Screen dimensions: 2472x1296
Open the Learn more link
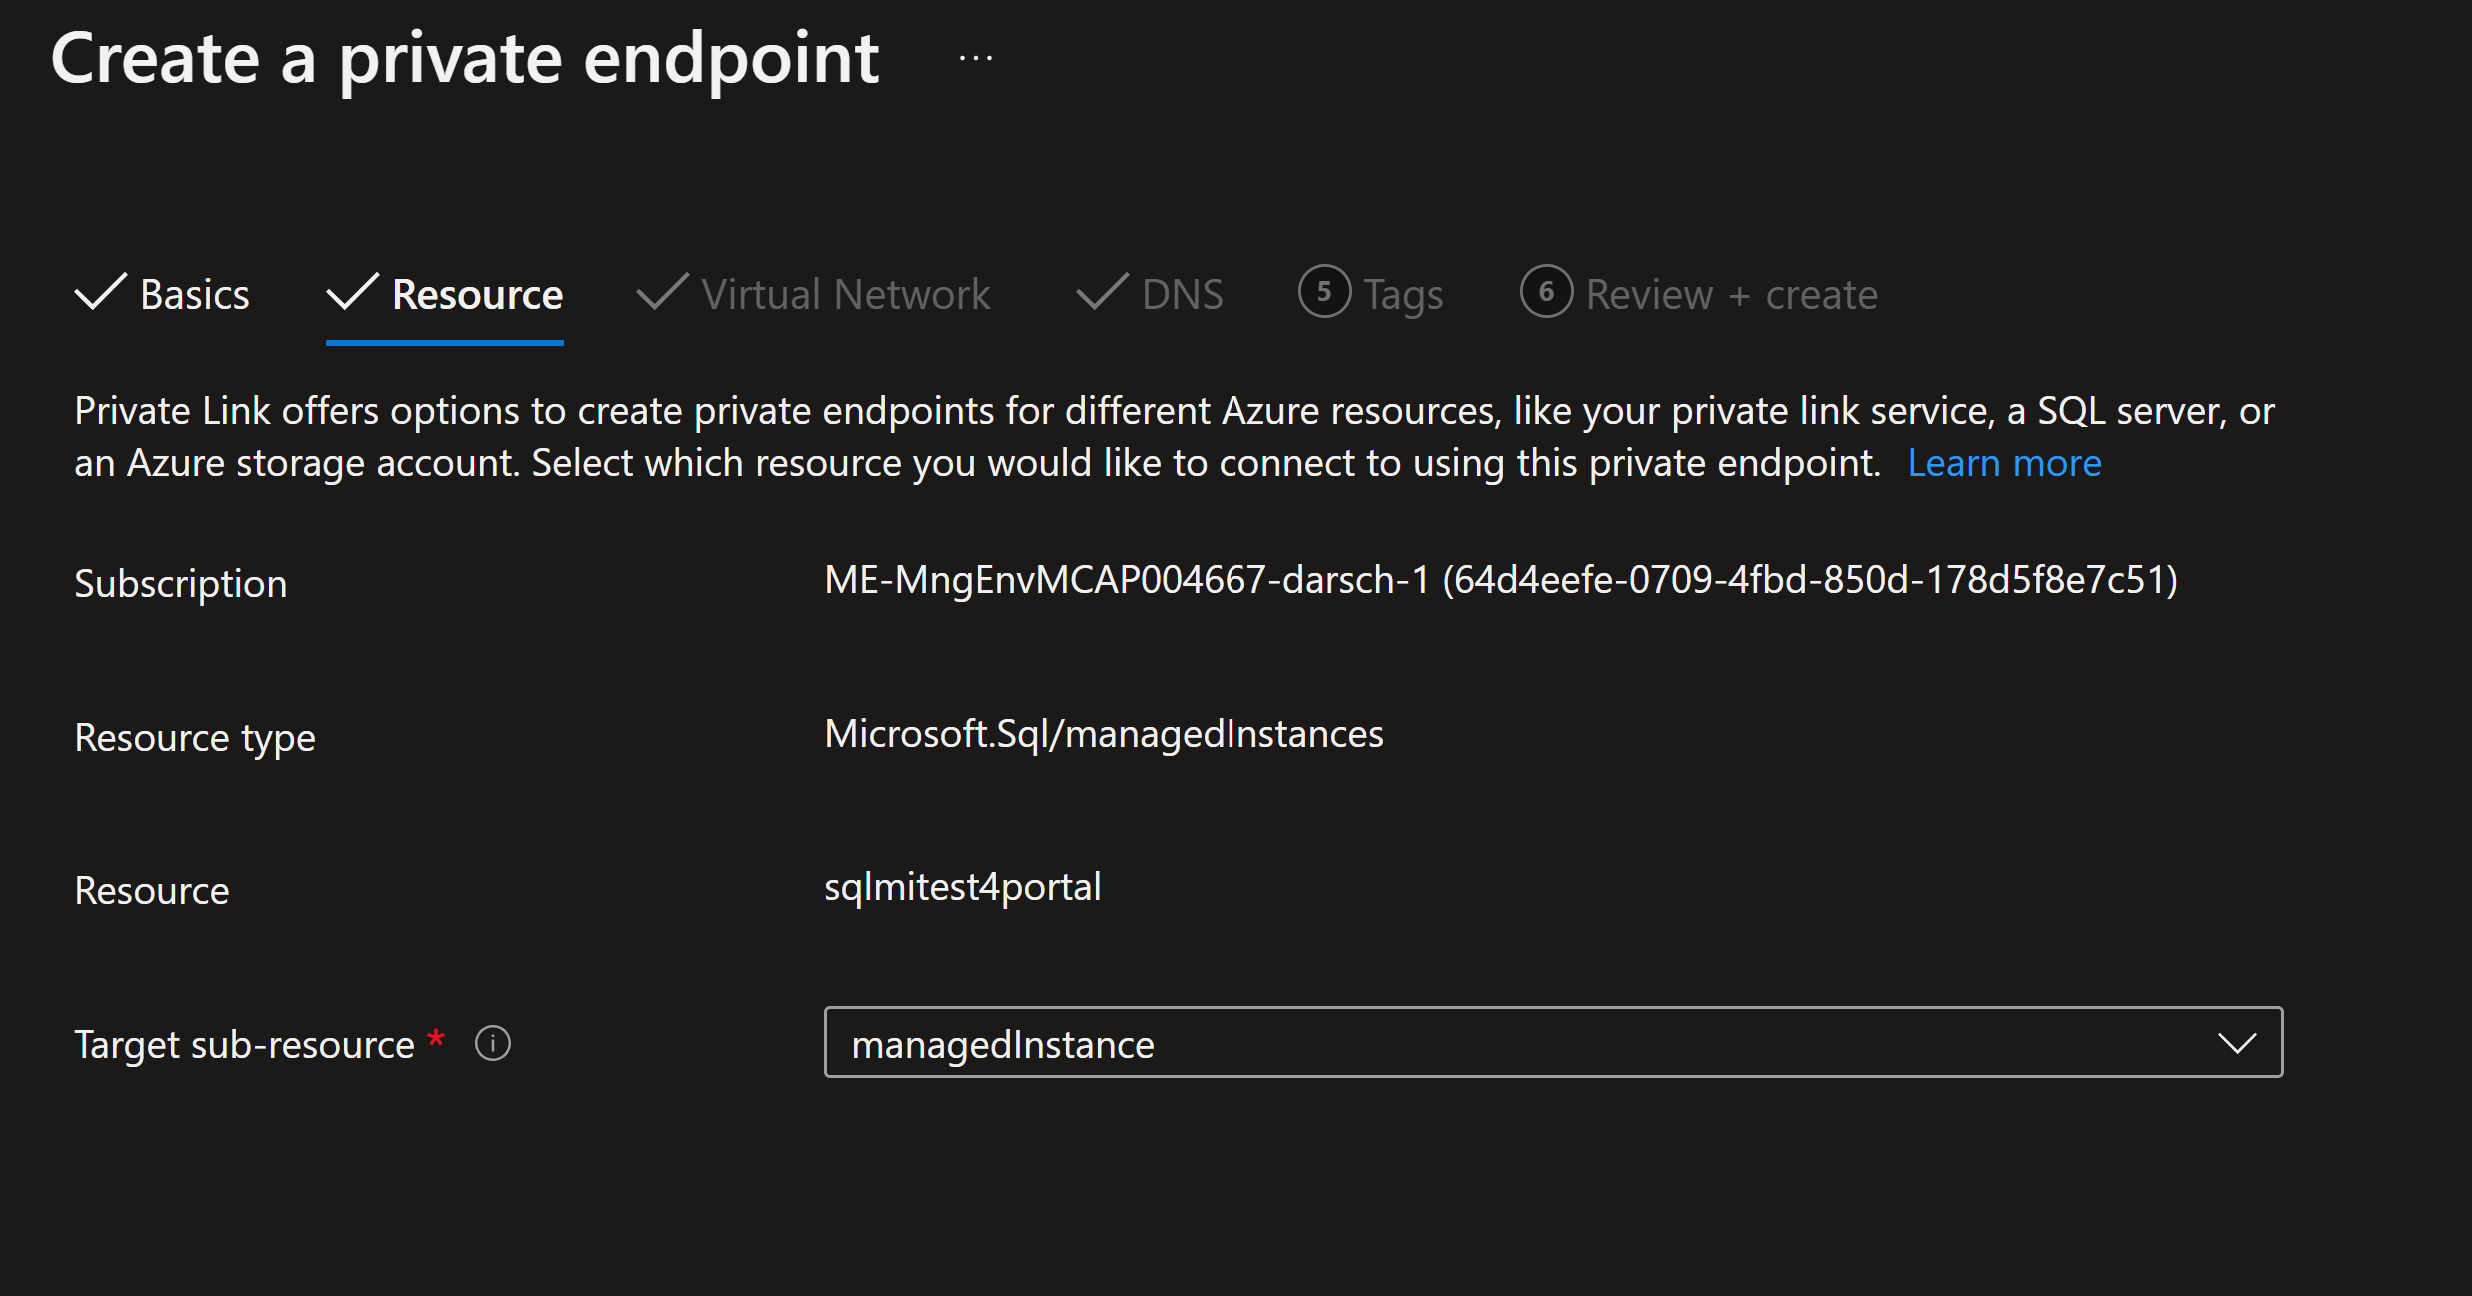click(x=2004, y=464)
